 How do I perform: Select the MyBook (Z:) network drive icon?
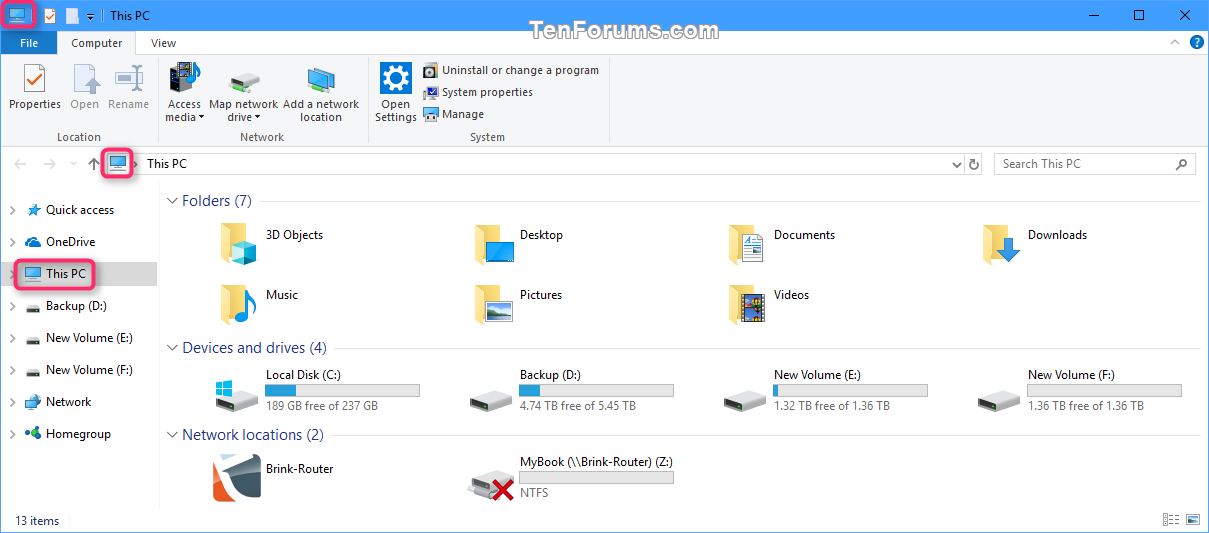pyautogui.click(x=491, y=484)
